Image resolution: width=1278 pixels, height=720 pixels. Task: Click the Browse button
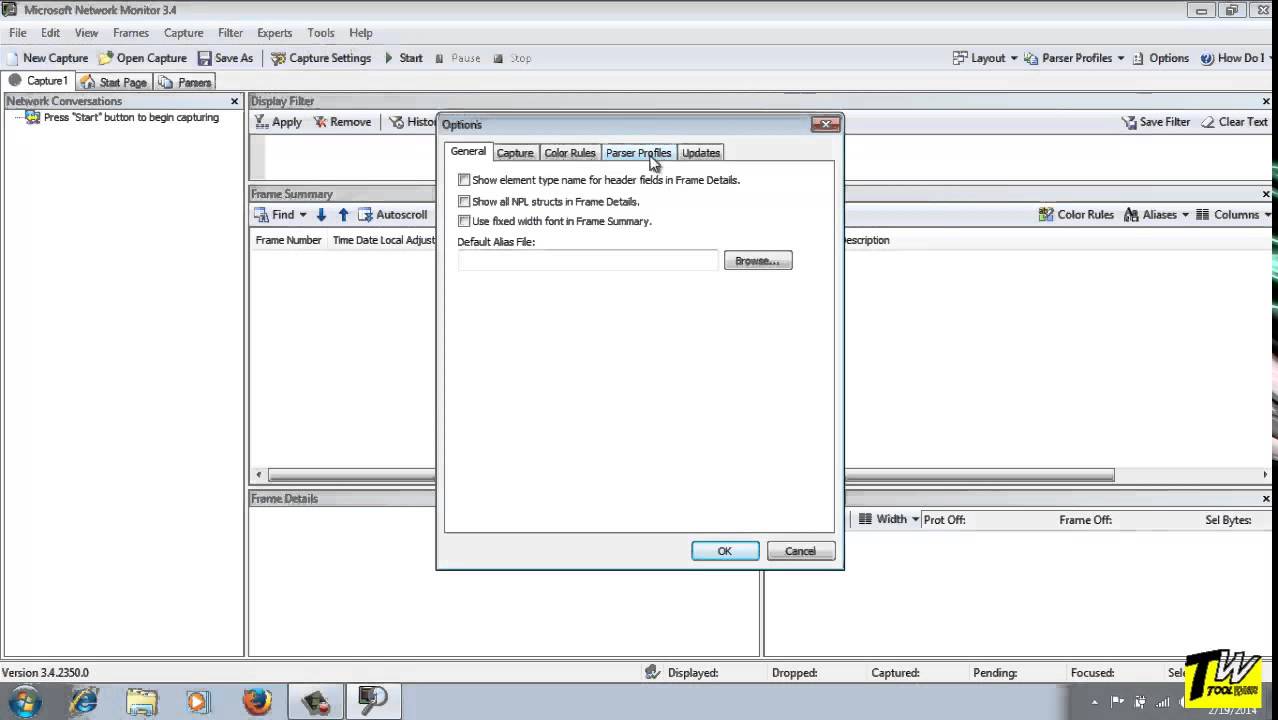pyautogui.click(x=758, y=261)
